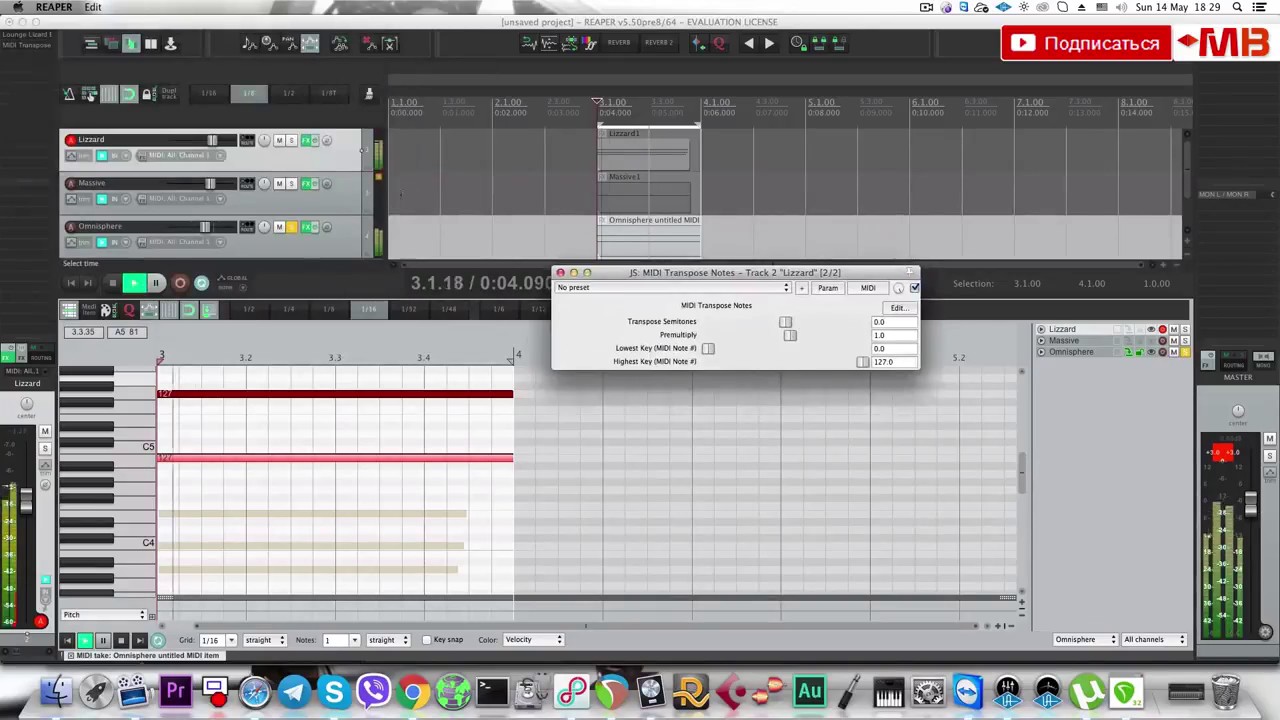1280x720 pixels.
Task: Click the green play button in main transport
Action: click(x=134, y=283)
